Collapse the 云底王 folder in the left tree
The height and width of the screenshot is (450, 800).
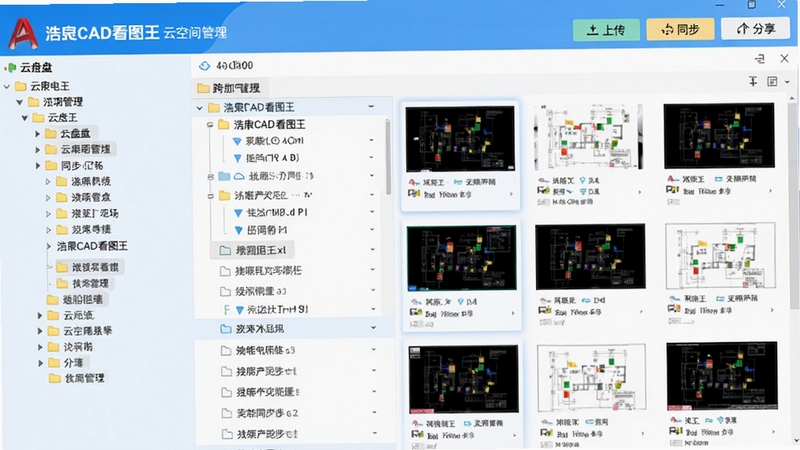pos(24,118)
